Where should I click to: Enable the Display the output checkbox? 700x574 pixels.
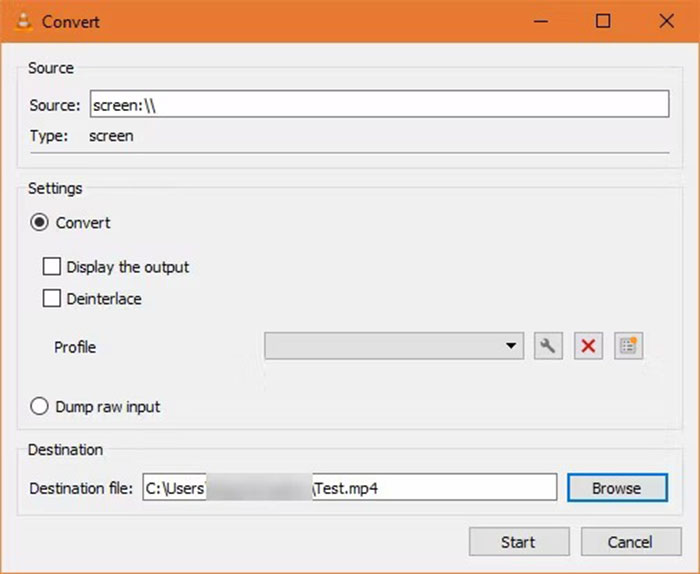point(51,267)
